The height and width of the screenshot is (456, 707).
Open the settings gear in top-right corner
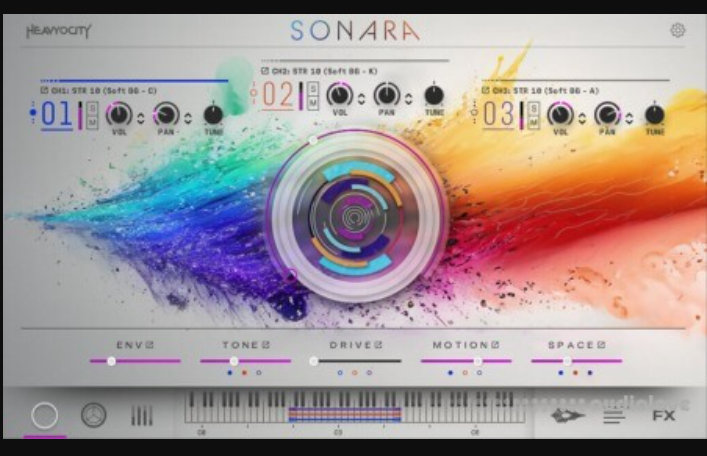677,30
